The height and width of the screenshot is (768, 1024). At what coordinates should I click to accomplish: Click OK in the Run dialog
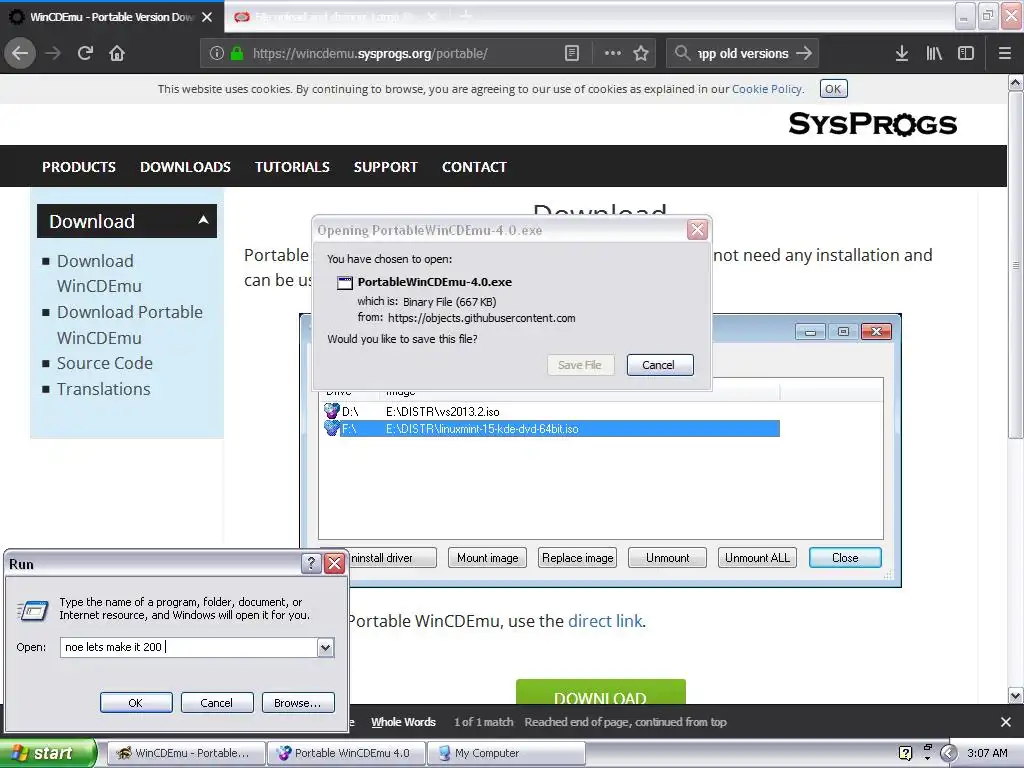(136, 703)
